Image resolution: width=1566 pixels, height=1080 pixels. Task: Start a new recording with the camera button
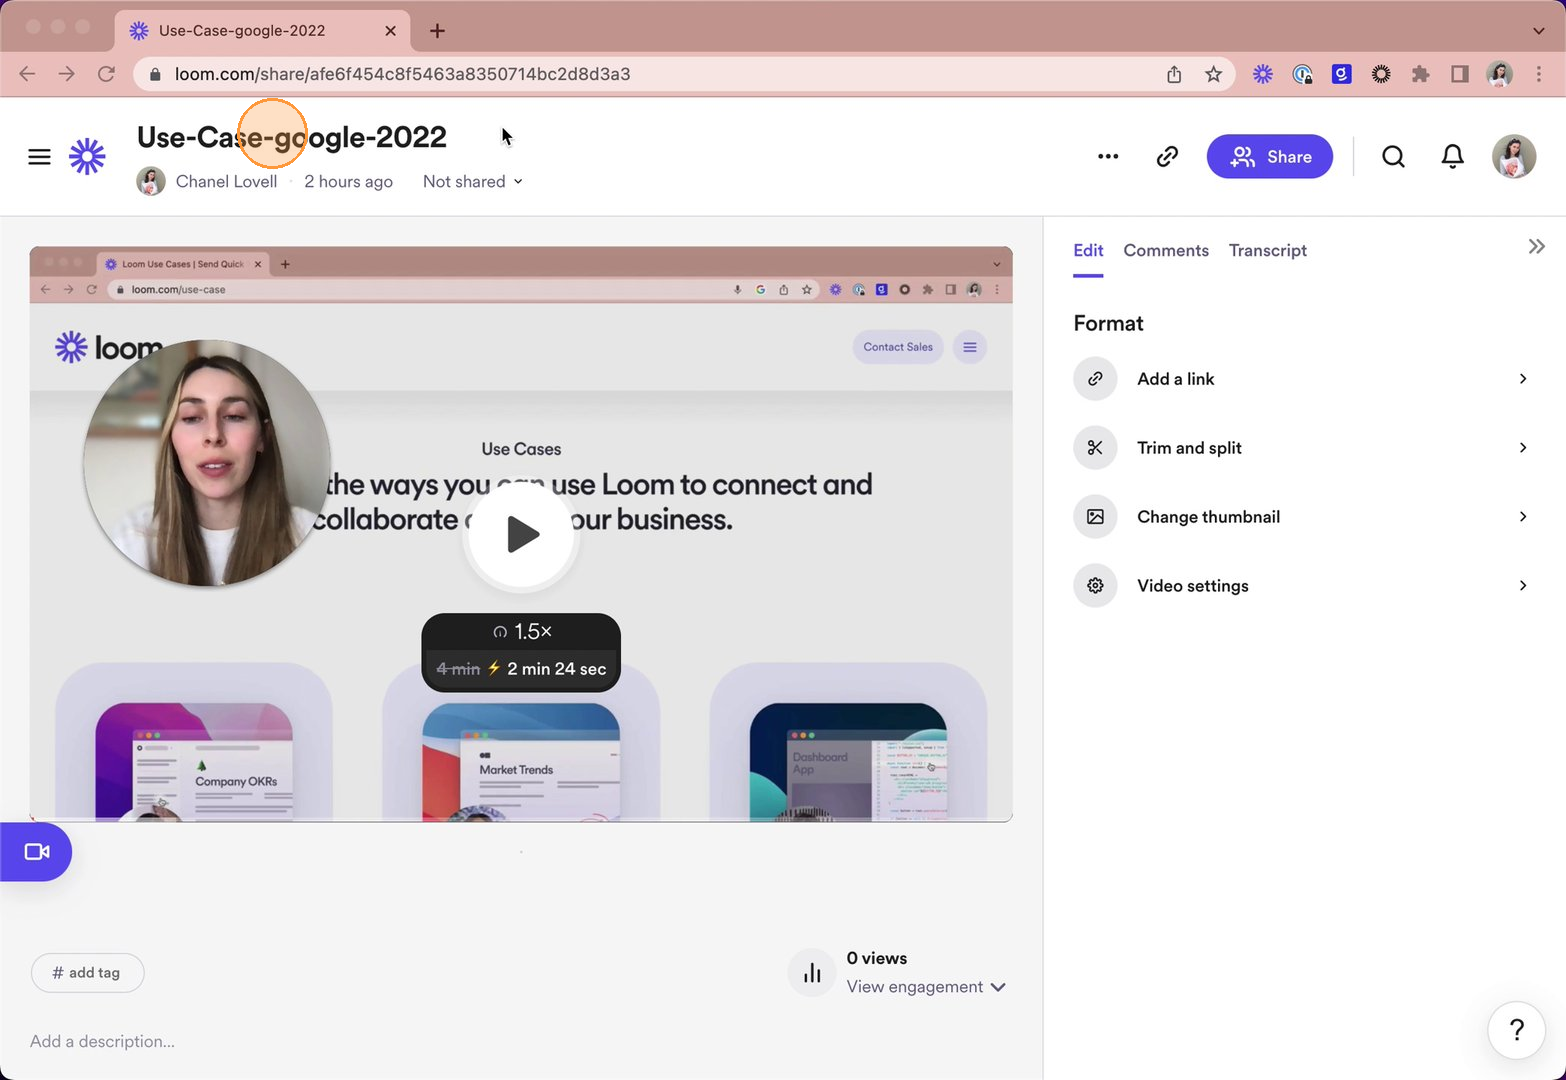[x=36, y=852]
